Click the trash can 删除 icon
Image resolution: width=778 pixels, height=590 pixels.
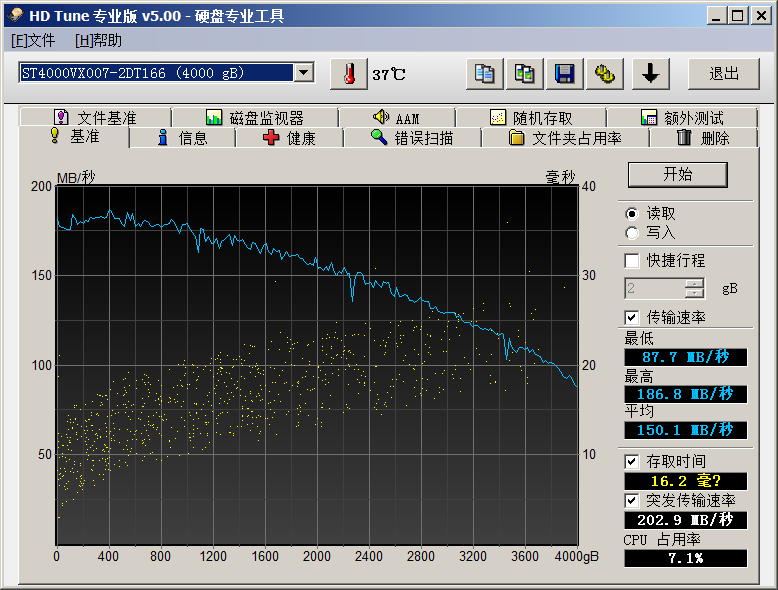pos(684,137)
